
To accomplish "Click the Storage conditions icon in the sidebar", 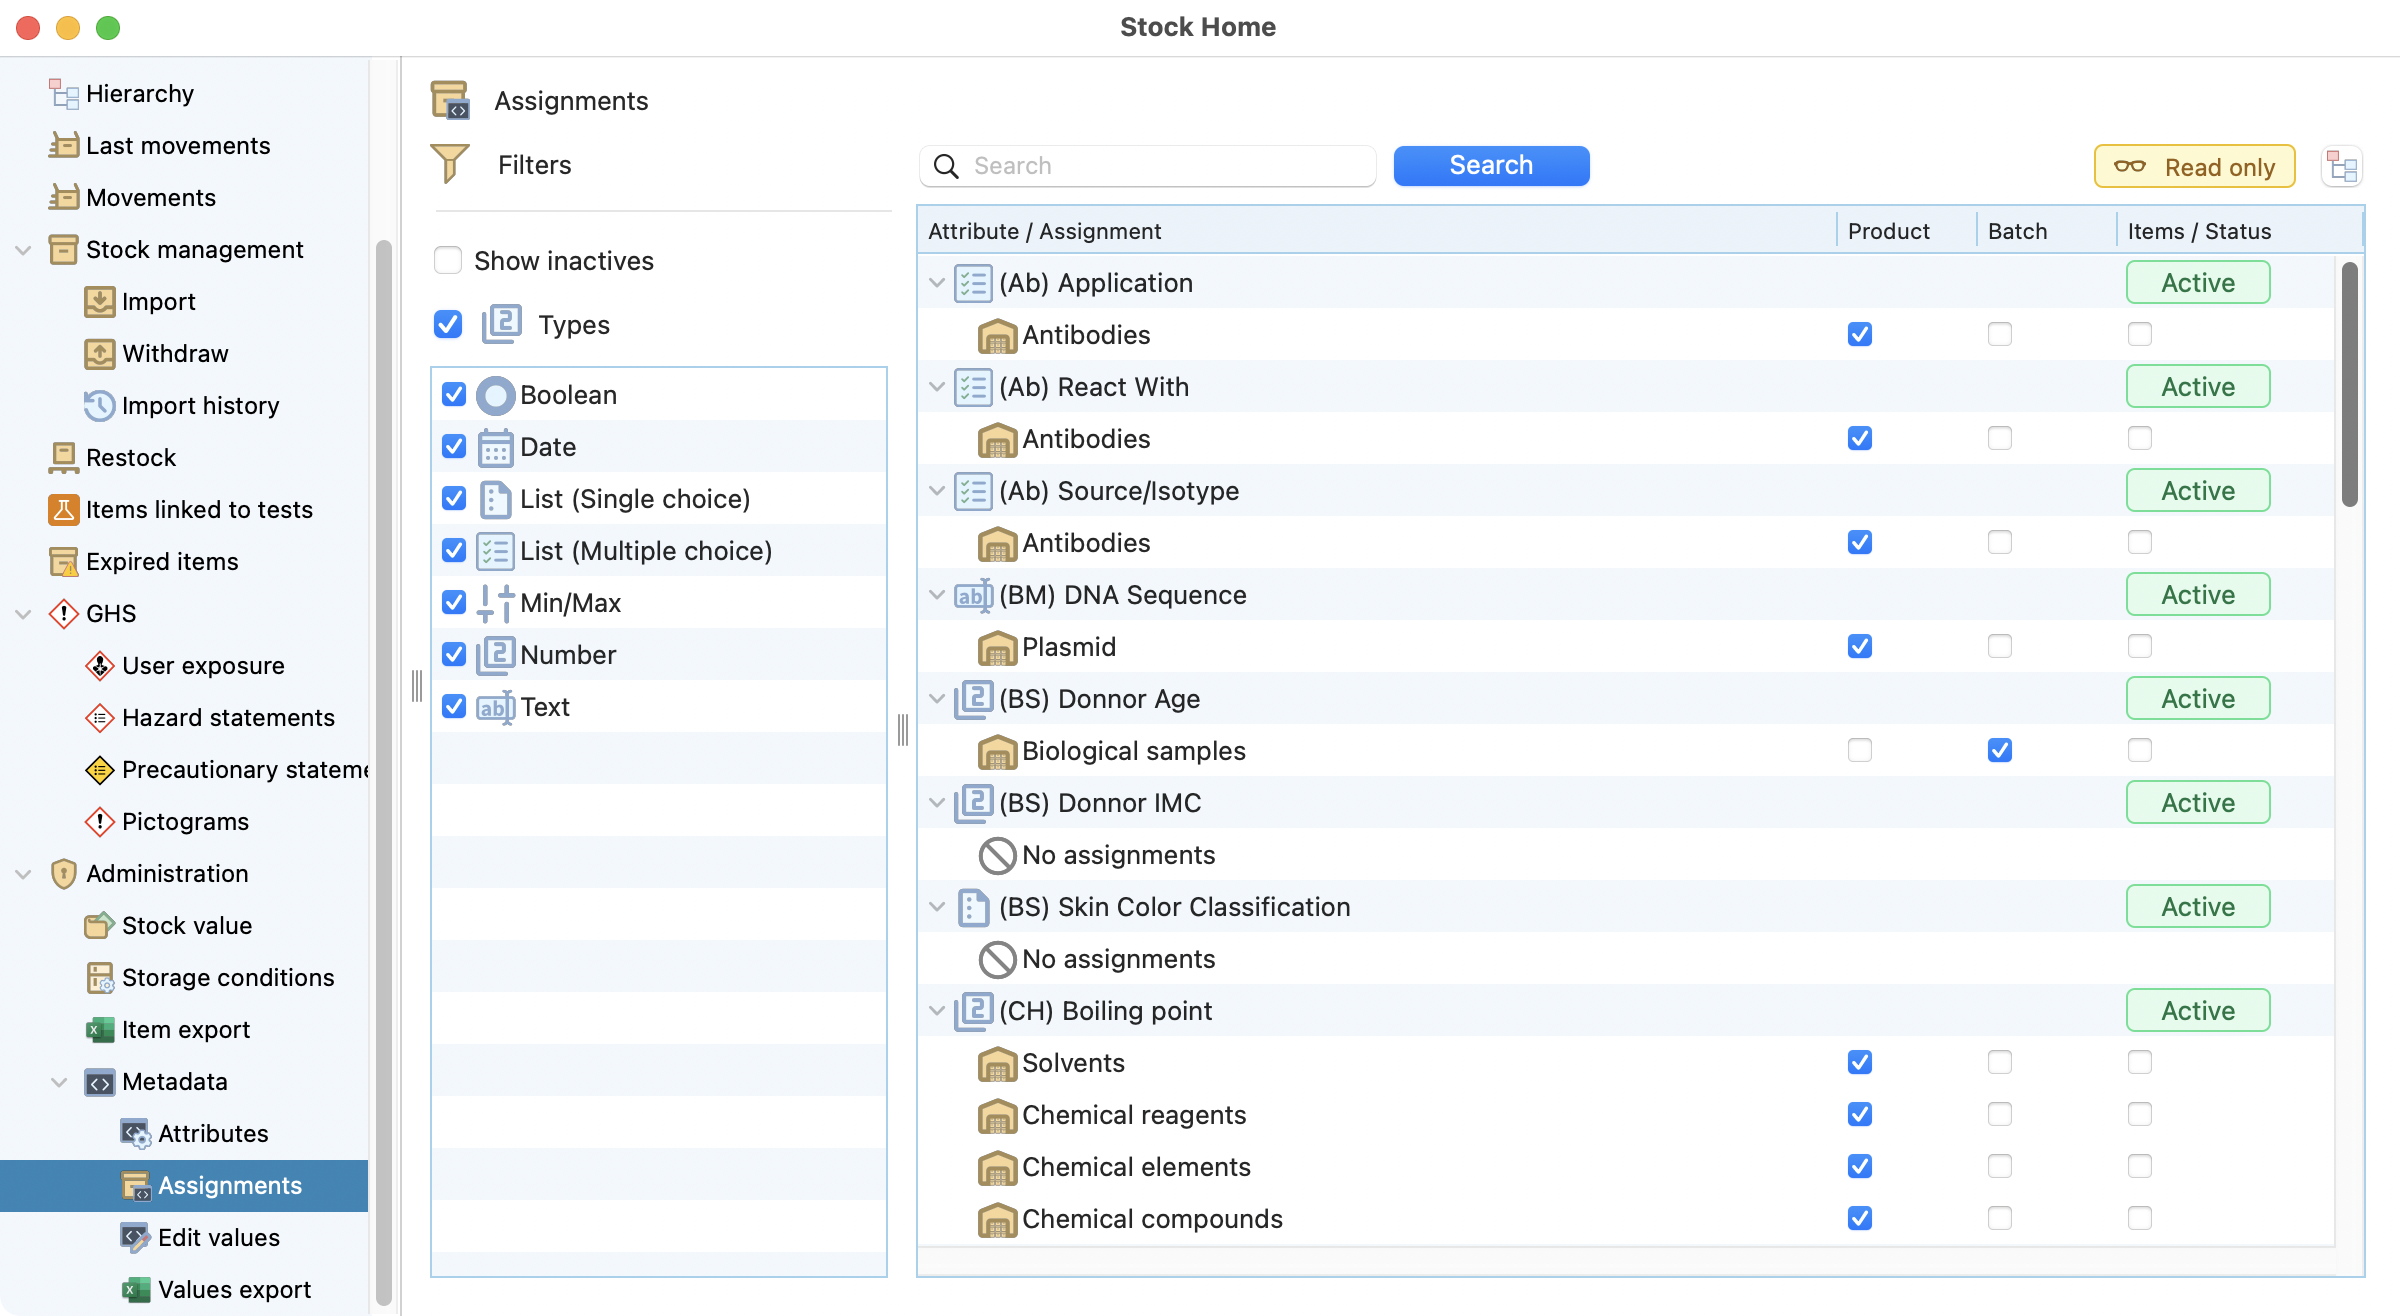I will pos(99,977).
